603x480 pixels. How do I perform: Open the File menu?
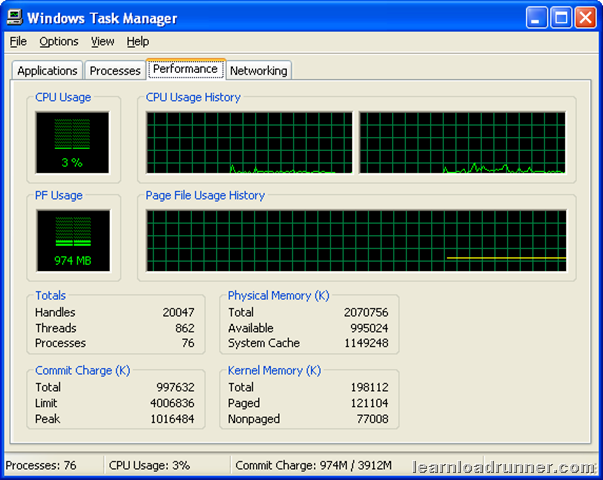(18, 42)
